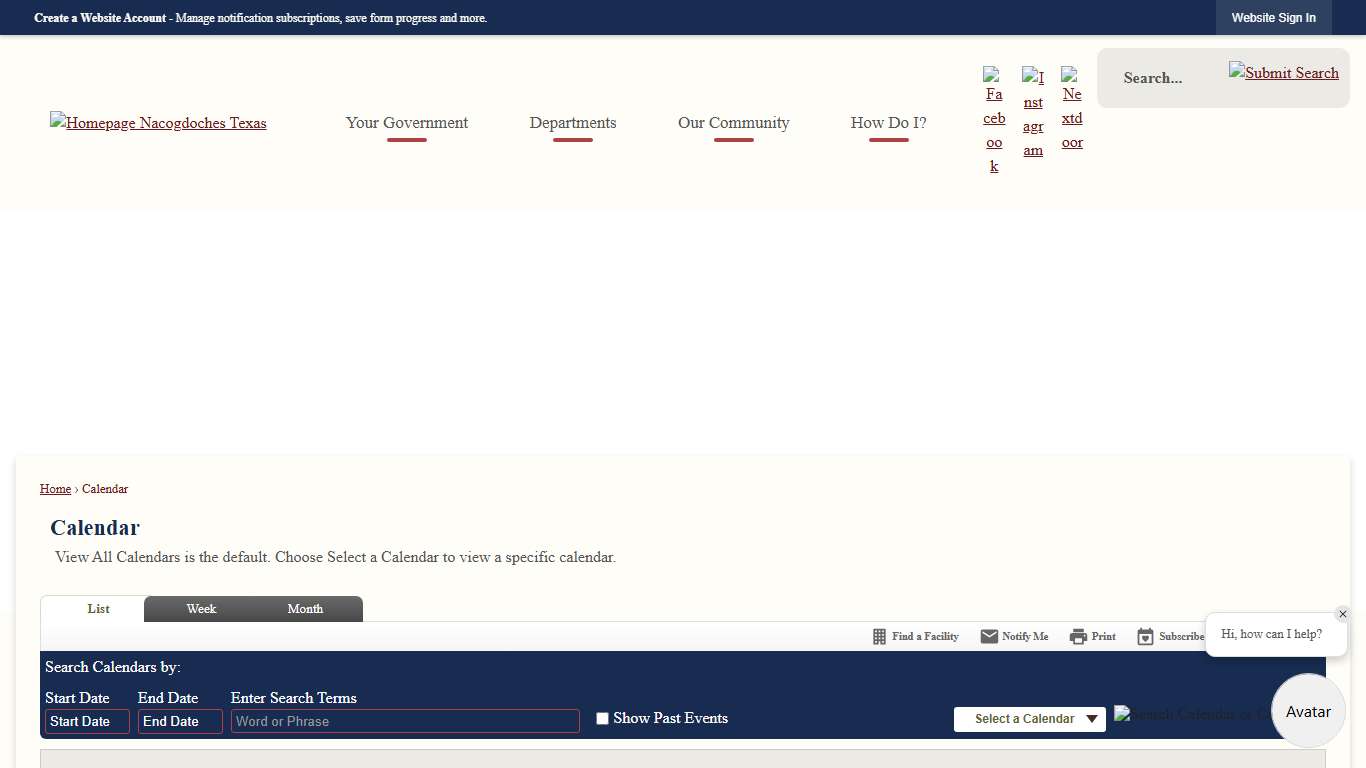Open the How Do I? menu
The height and width of the screenshot is (768, 1366).
click(888, 123)
